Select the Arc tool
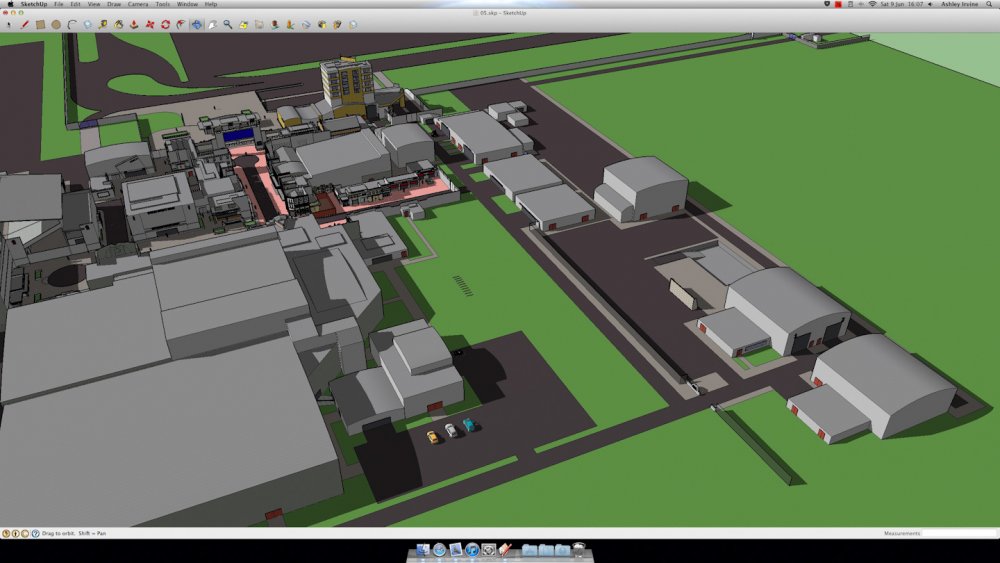The image size is (1000, 563). point(71,25)
